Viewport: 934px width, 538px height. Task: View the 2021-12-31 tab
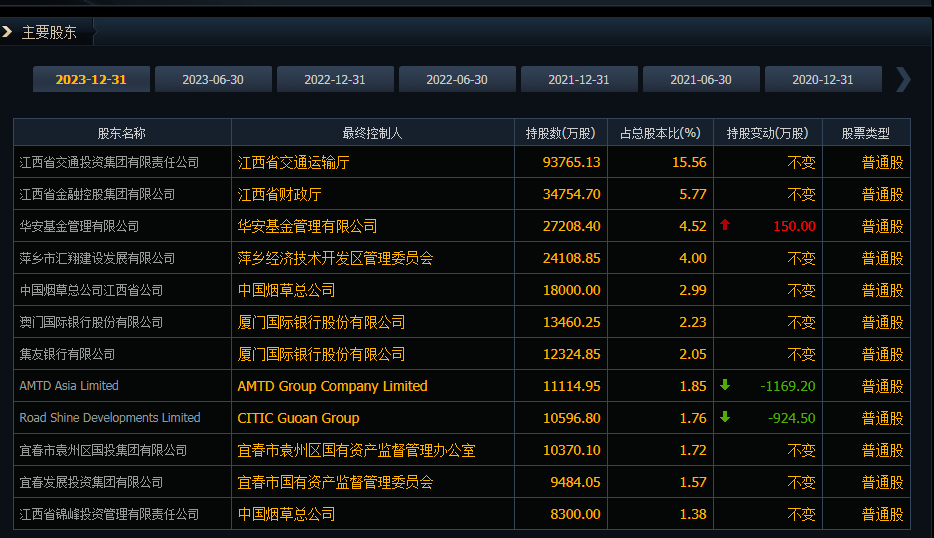pyautogui.click(x=579, y=80)
